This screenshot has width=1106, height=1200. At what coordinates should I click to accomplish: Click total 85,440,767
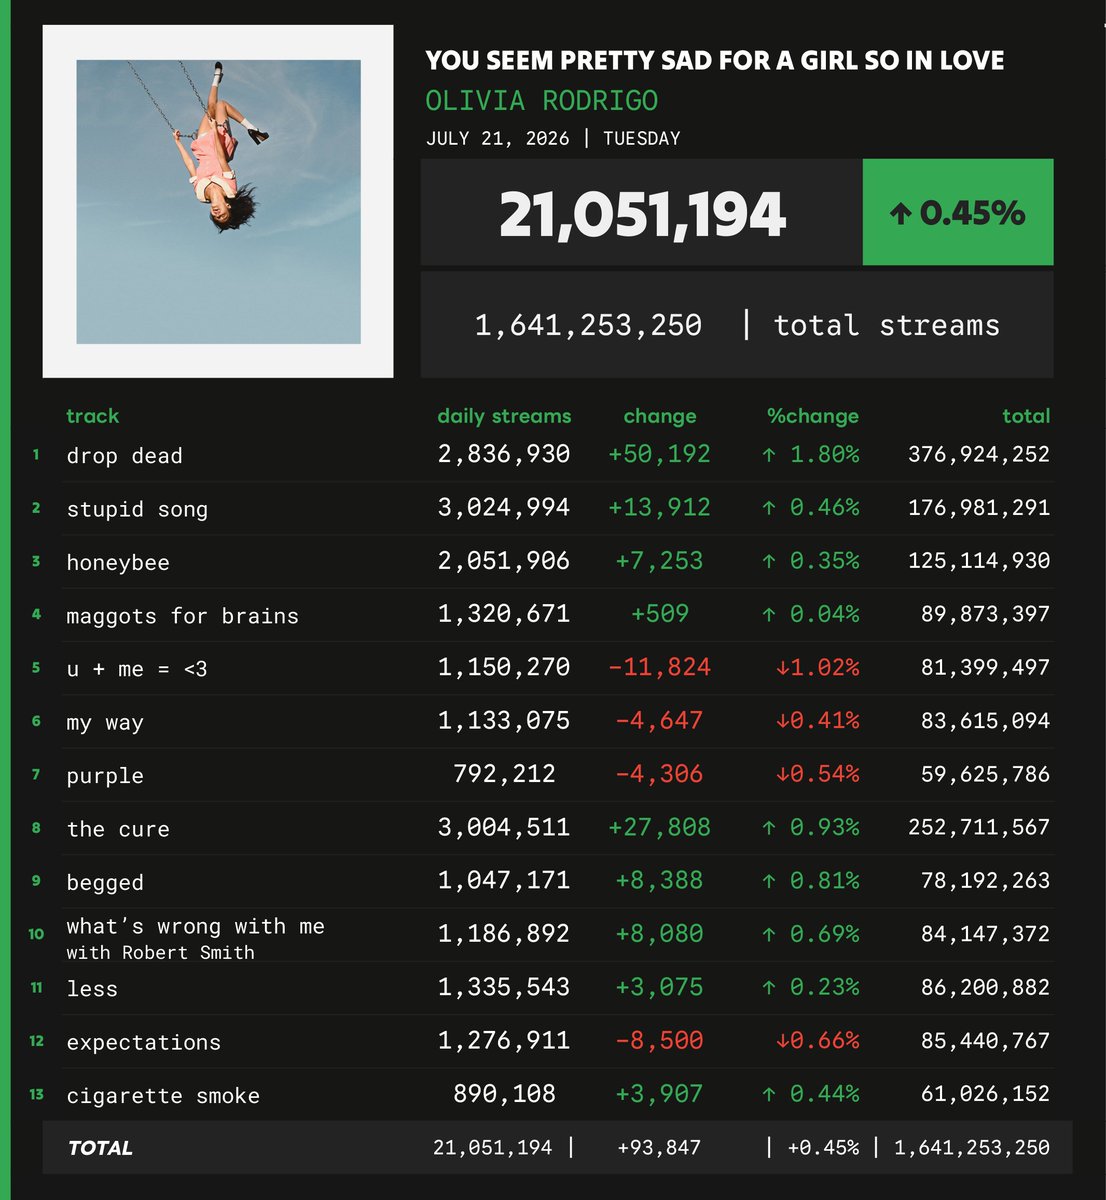pyautogui.click(x=986, y=1041)
